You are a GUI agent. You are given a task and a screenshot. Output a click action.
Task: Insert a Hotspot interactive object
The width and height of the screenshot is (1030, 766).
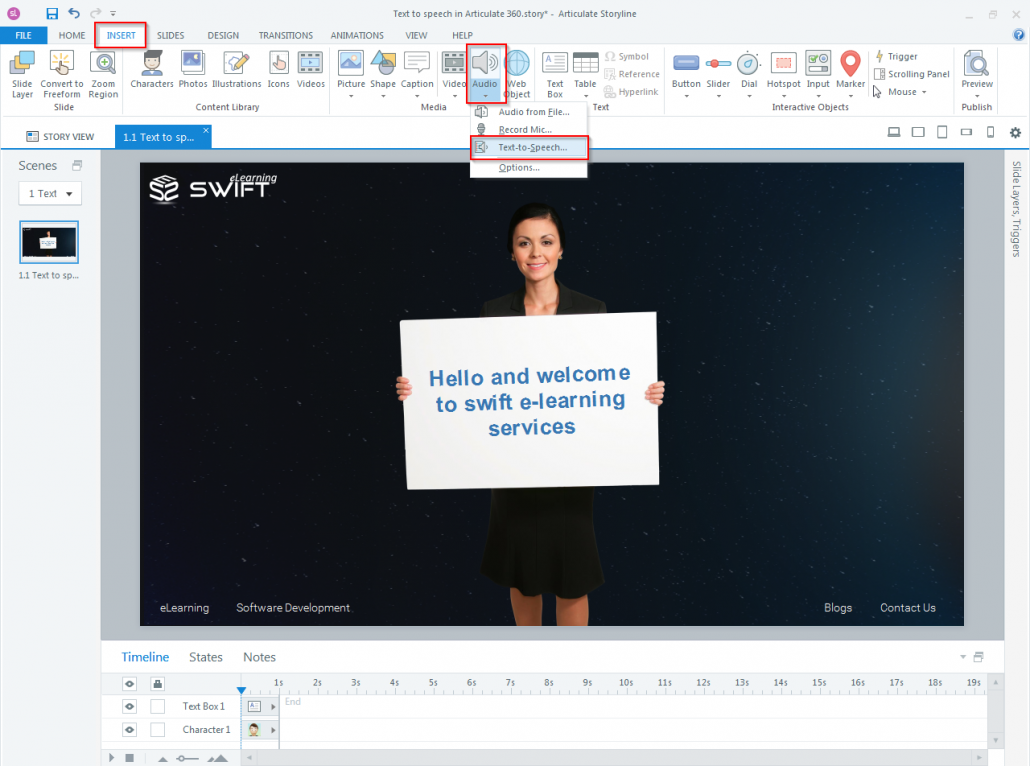[x=783, y=70]
